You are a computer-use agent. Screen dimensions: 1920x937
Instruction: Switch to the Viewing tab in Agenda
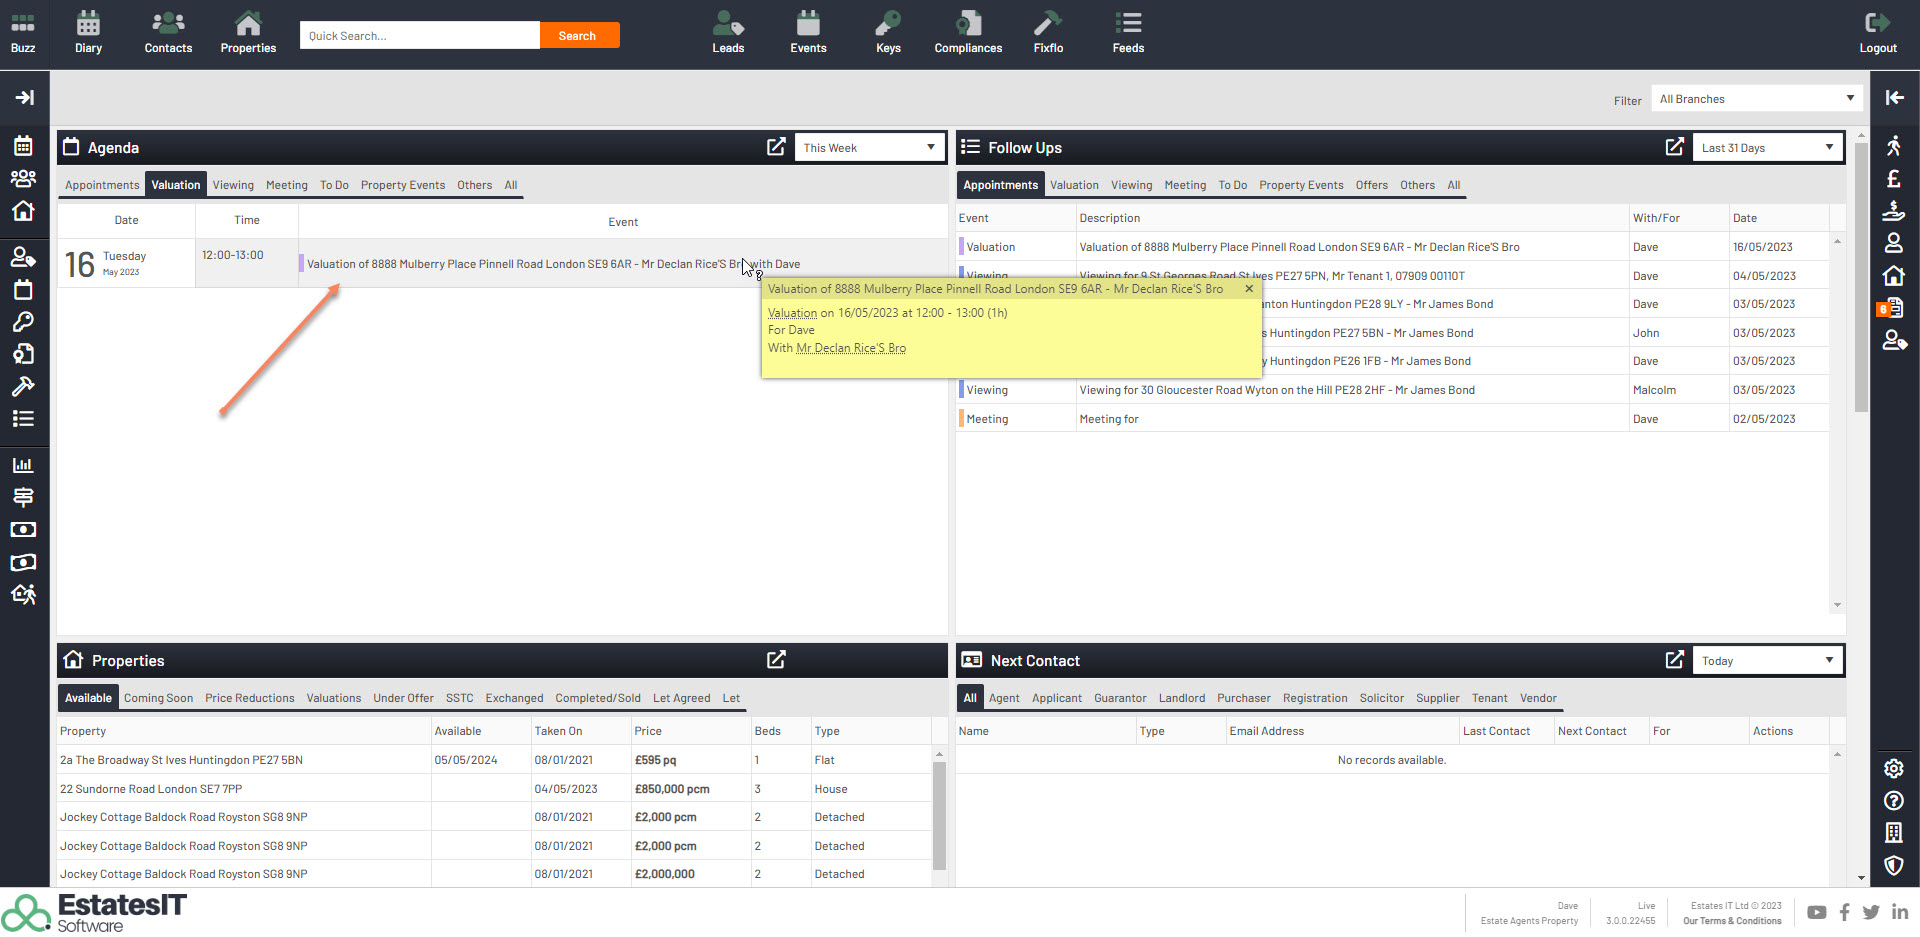[x=233, y=185]
